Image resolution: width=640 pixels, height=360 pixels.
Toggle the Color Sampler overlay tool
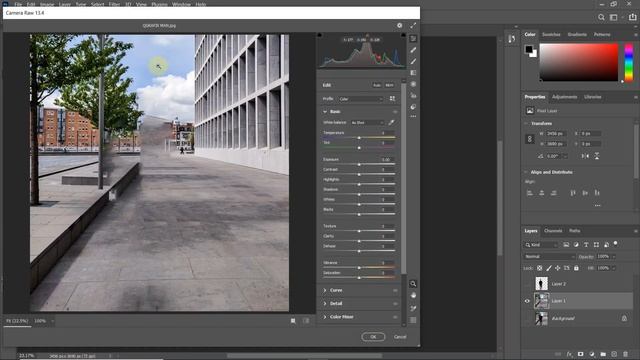413,309
